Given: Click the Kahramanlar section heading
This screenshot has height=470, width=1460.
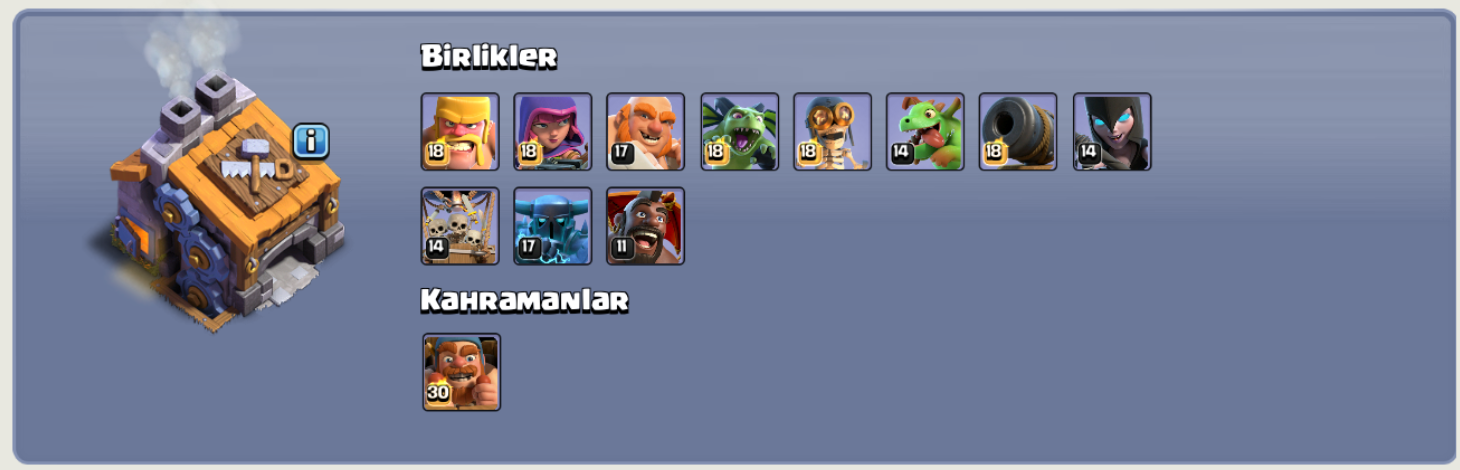Looking at the screenshot, I should pyautogui.click(x=525, y=300).
